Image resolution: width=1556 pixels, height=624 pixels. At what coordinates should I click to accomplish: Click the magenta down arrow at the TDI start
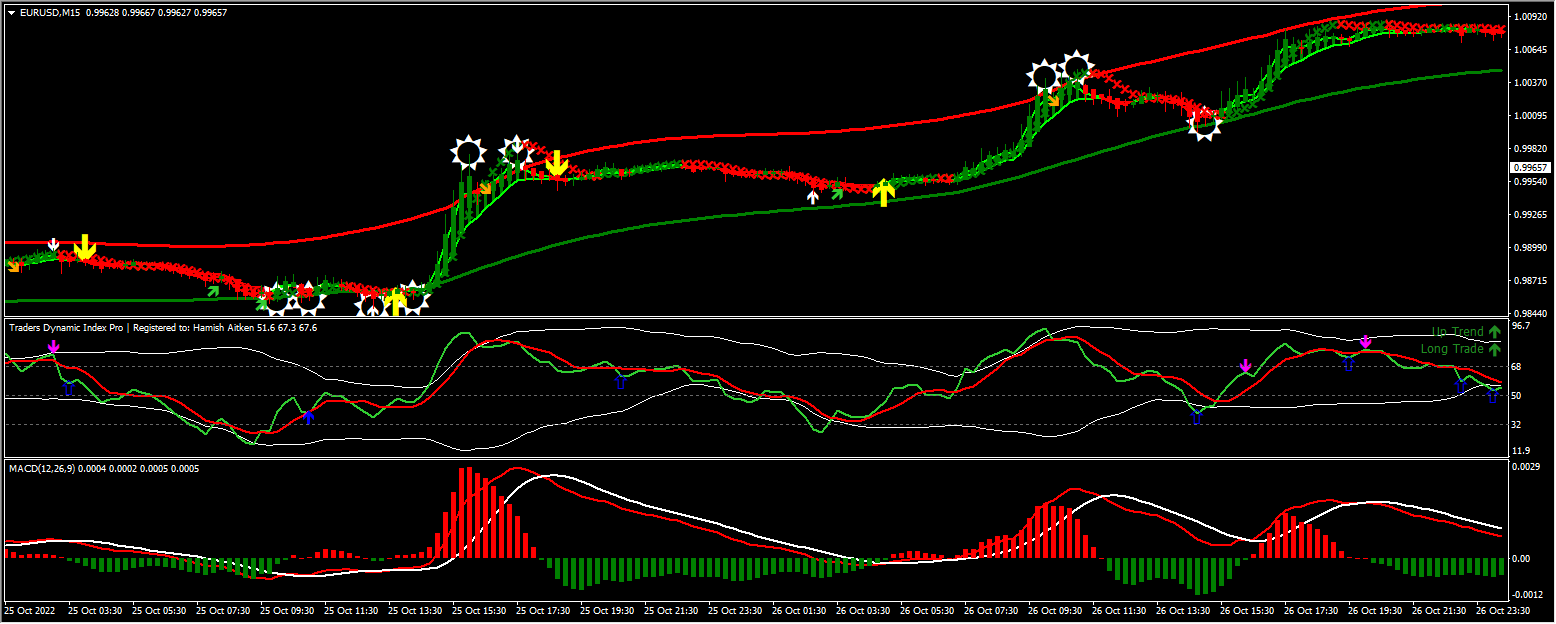[53, 345]
